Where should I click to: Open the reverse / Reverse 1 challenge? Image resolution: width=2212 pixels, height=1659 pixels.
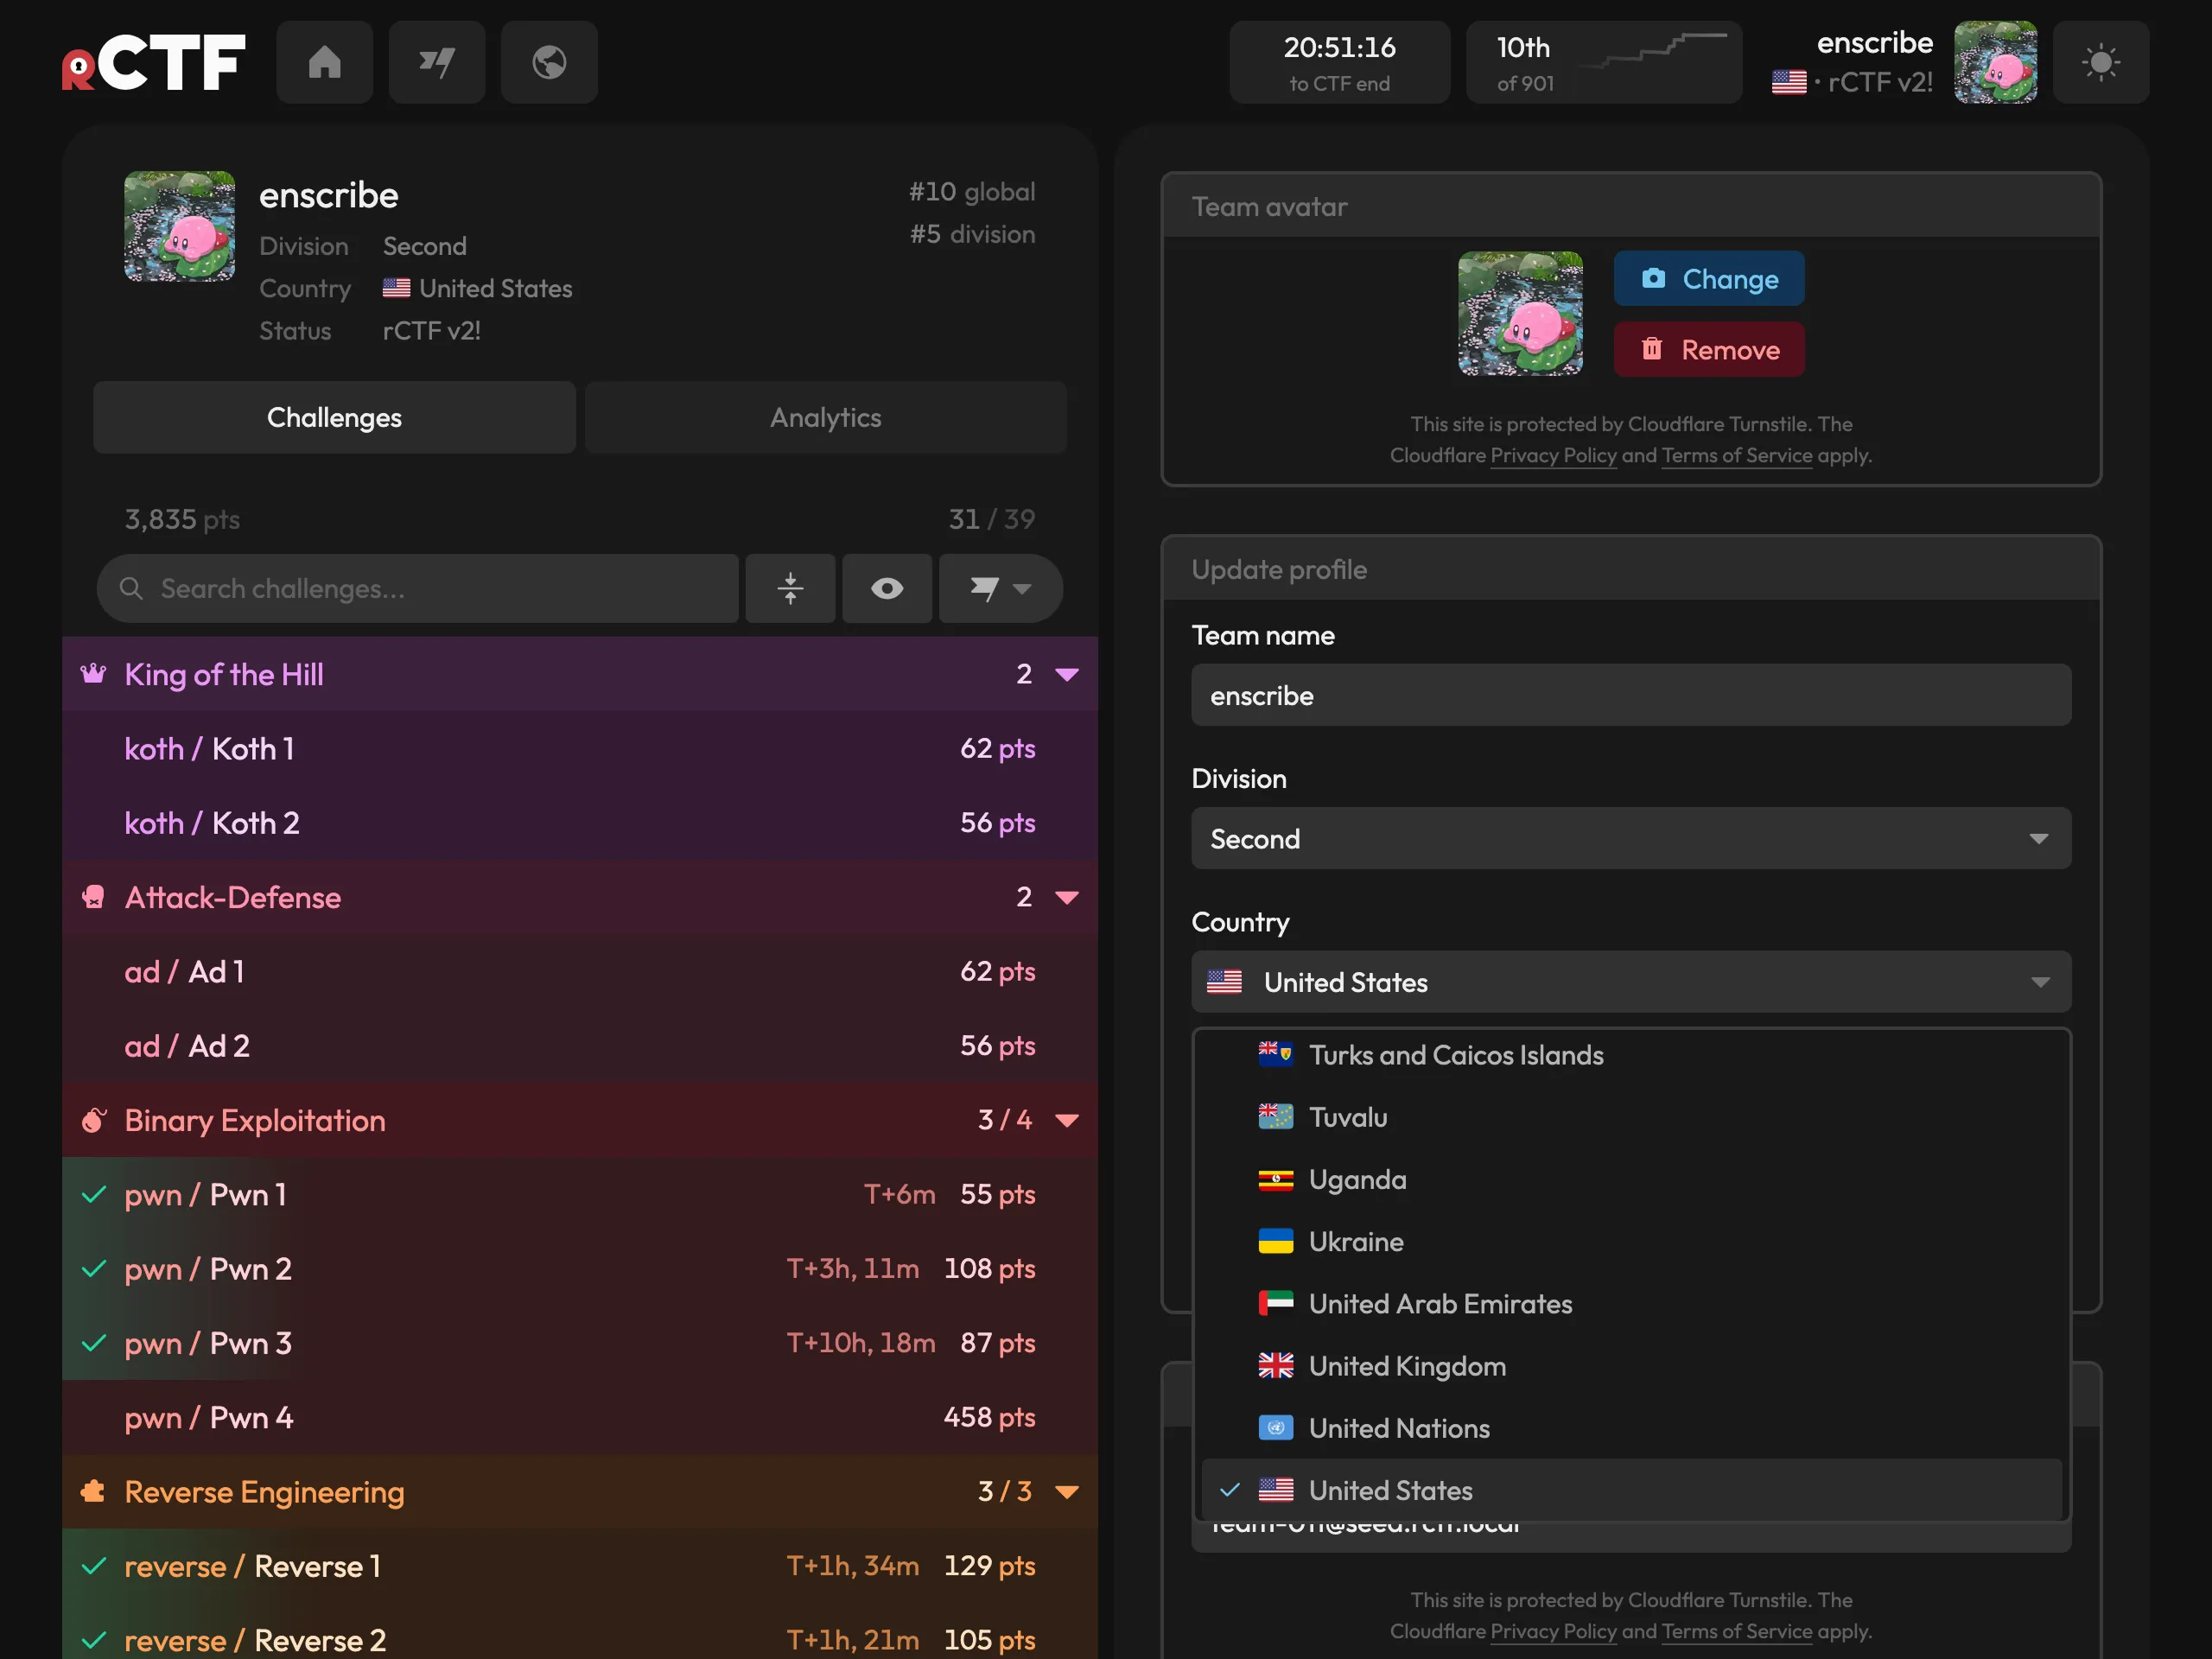(580, 1566)
